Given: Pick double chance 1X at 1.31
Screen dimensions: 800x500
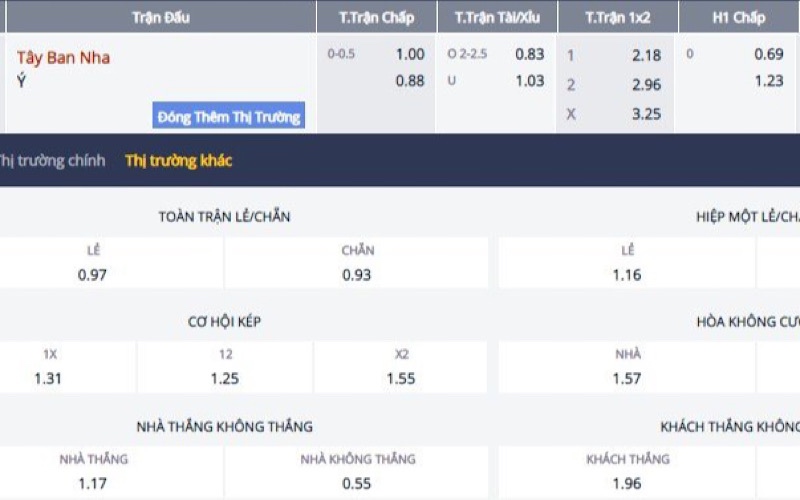Looking at the screenshot, I should click(49, 378).
